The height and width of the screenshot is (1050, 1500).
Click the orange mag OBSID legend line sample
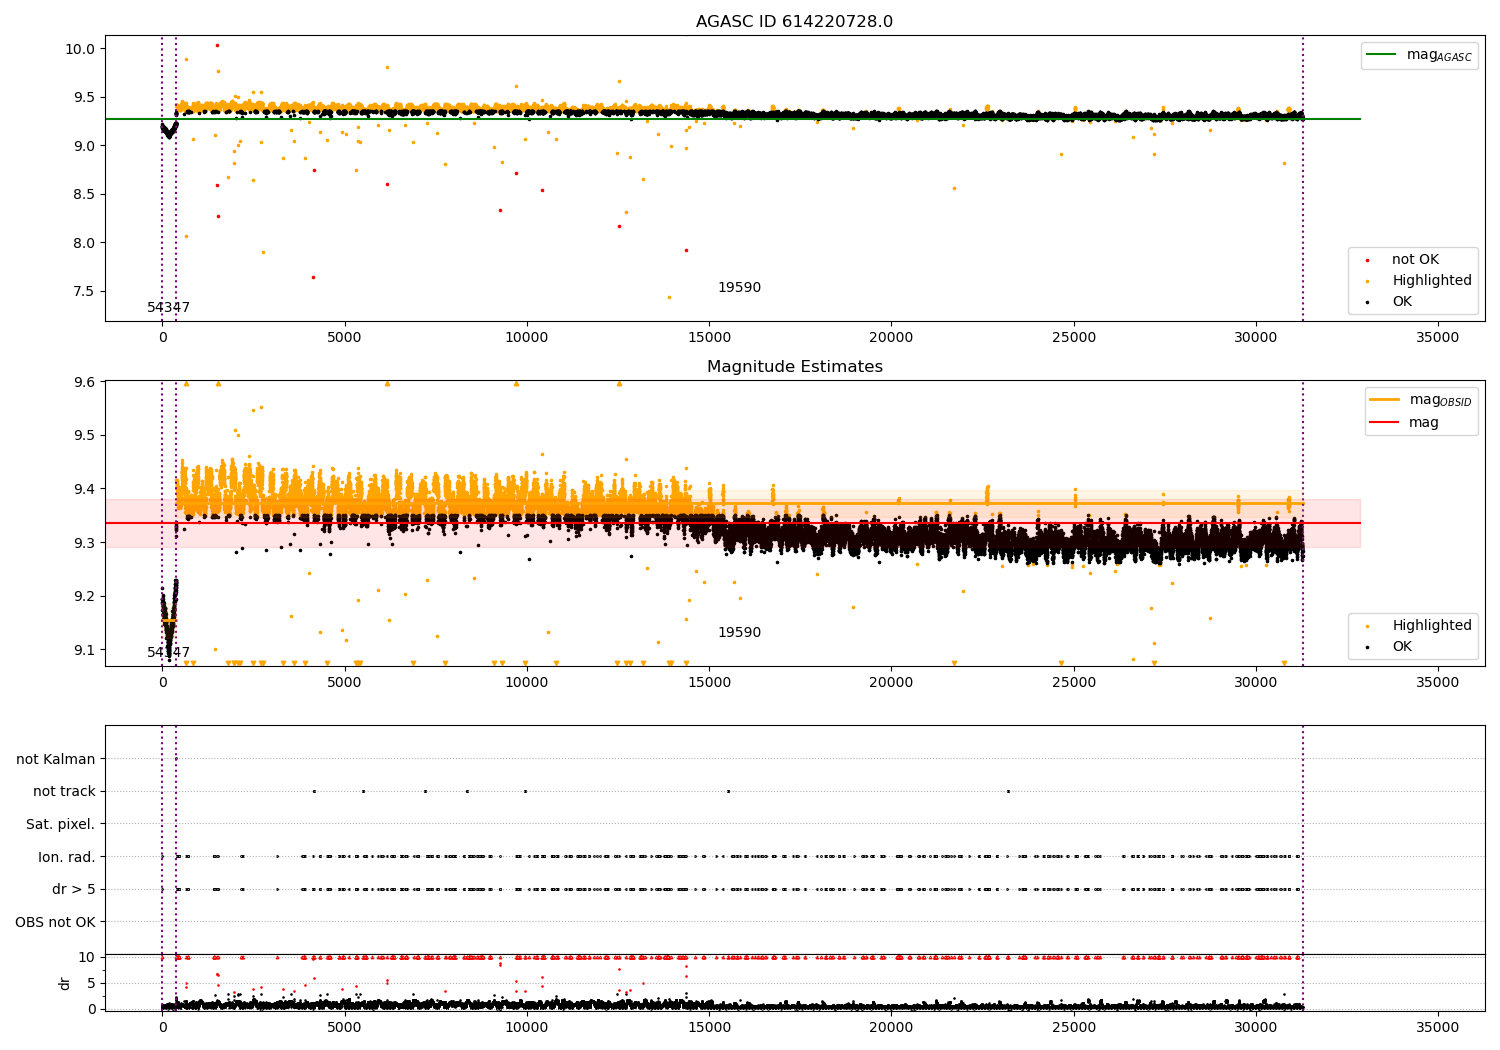pyautogui.click(x=1384, y=400)
